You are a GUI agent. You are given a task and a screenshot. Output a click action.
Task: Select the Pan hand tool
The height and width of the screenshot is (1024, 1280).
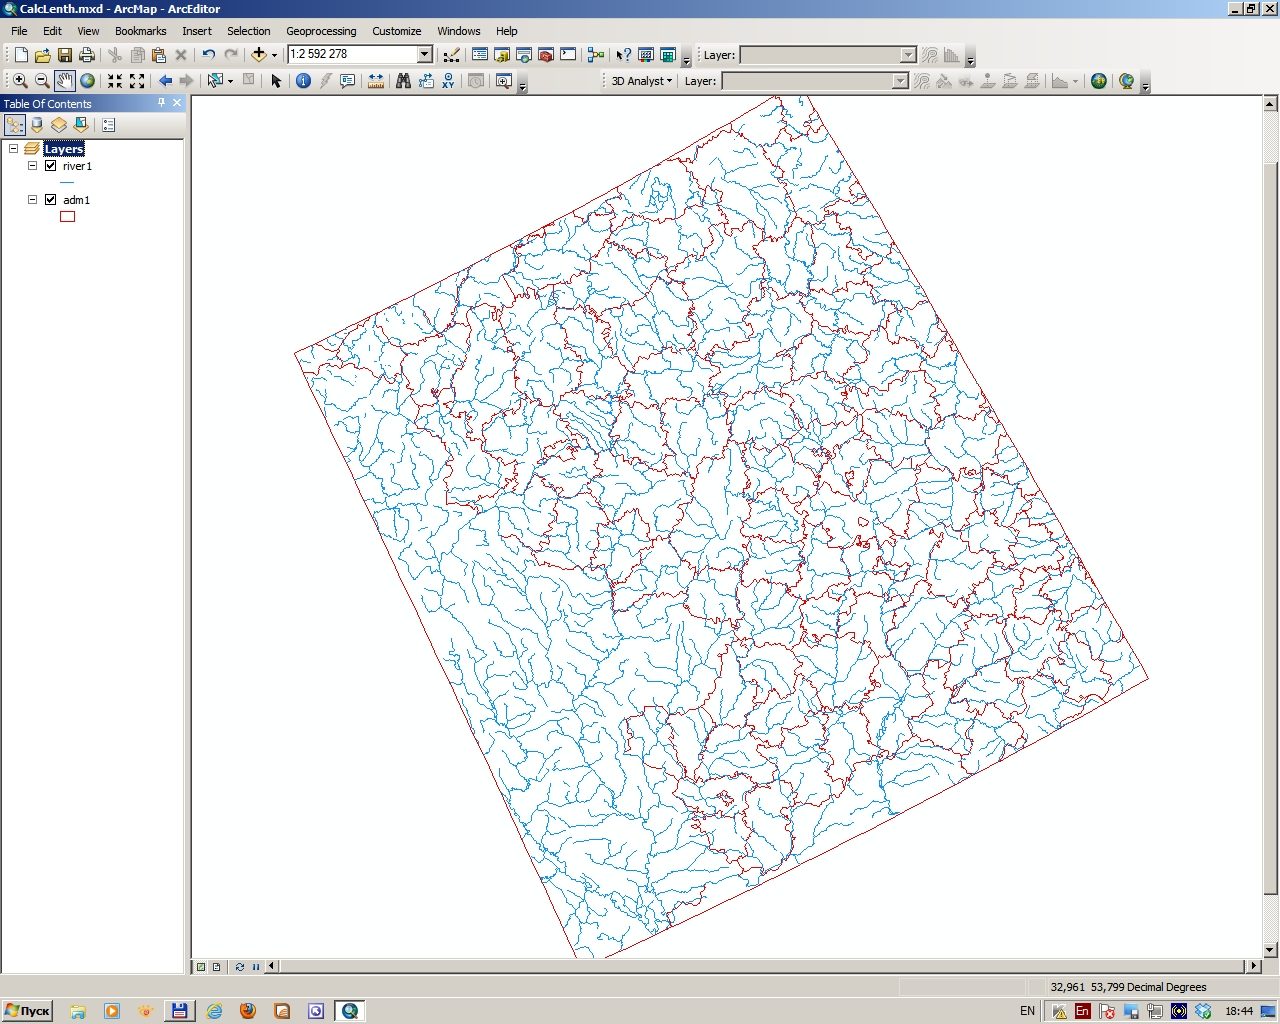click(65, 81)
